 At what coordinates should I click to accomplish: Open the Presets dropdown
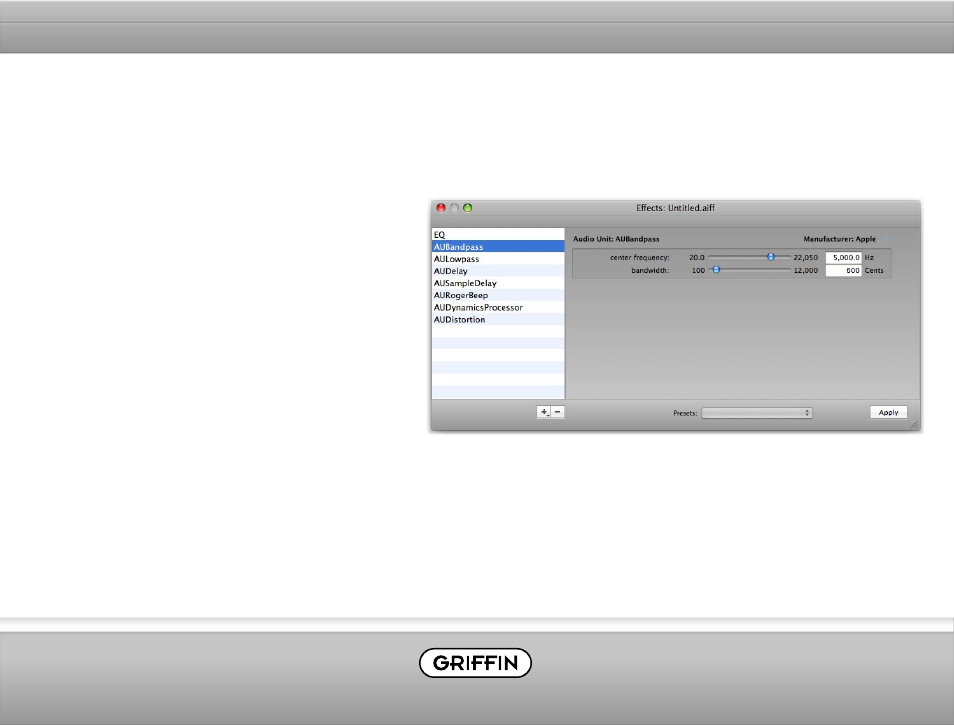(757, 413)
